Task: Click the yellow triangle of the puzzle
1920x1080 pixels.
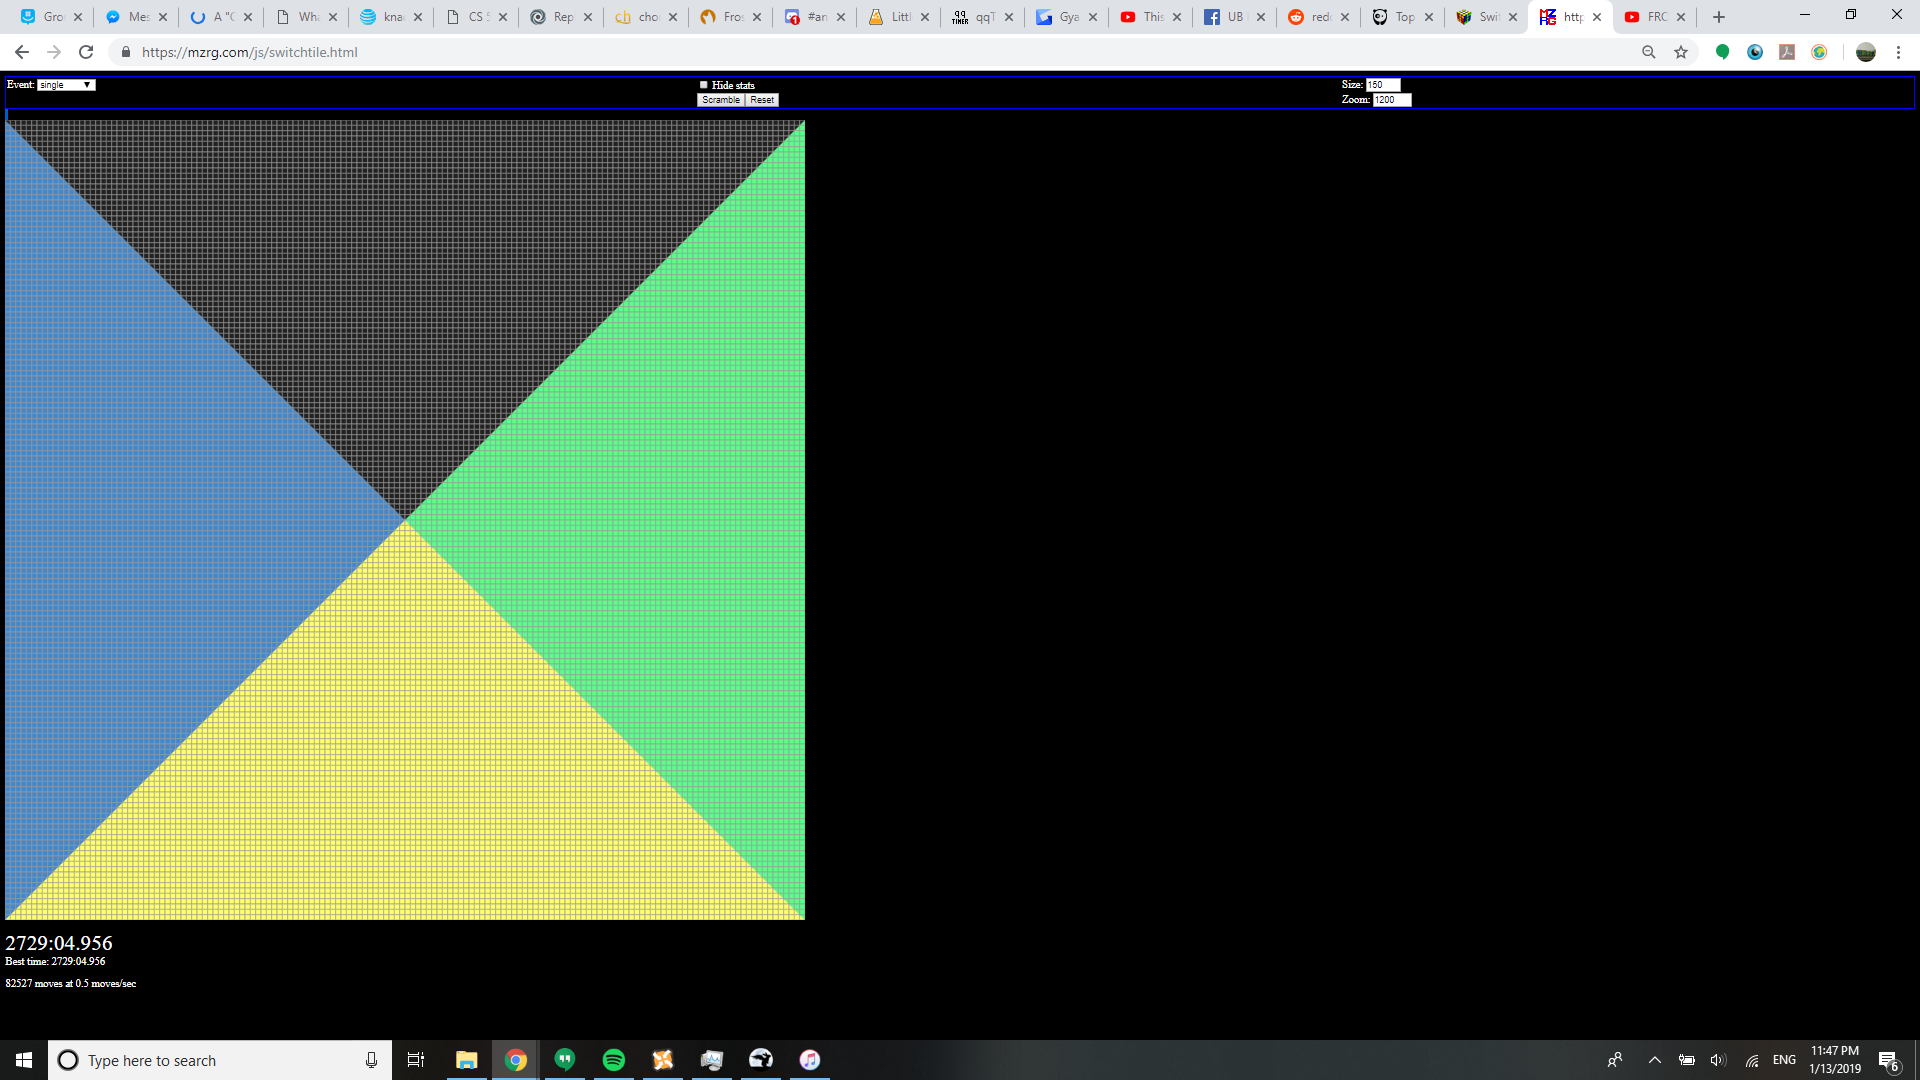Action: pyautogui.click(x=405, y=760)
